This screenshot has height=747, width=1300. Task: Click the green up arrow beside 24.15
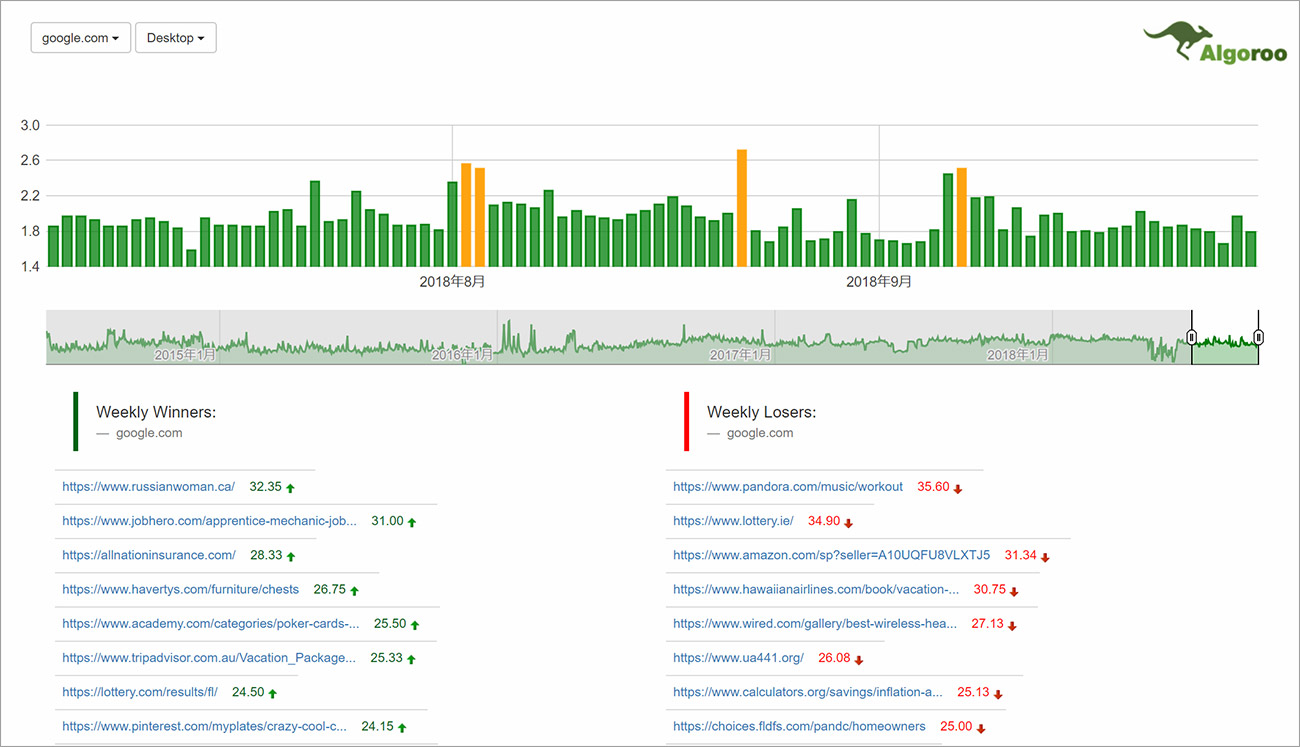(x=402, y=727)
